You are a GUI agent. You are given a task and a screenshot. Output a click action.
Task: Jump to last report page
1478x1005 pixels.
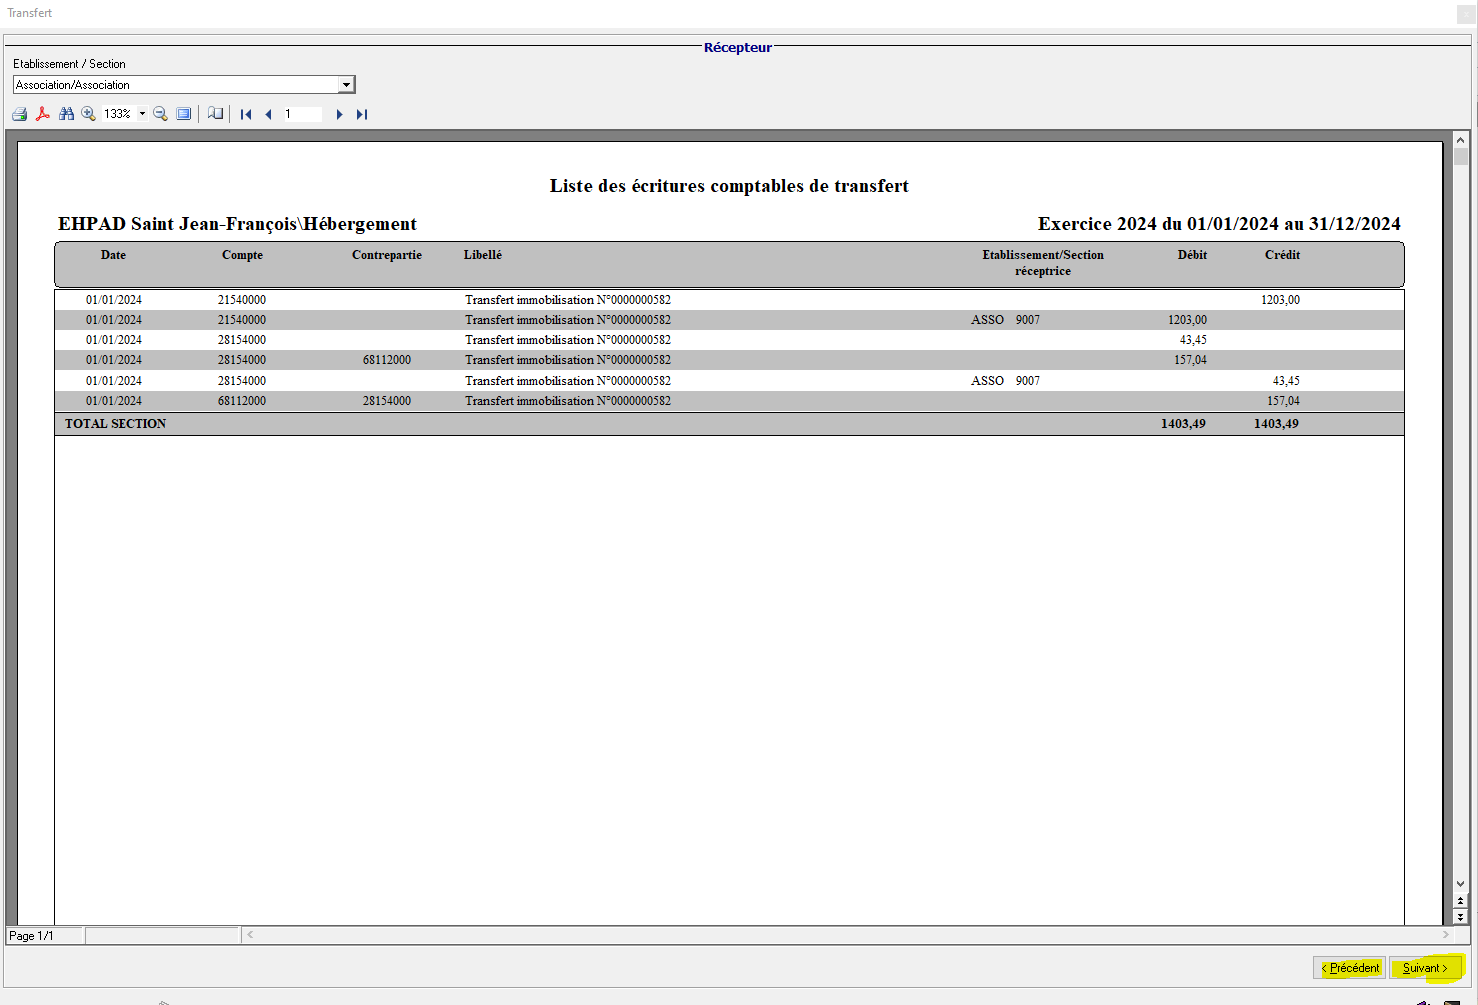click(362, 114)
